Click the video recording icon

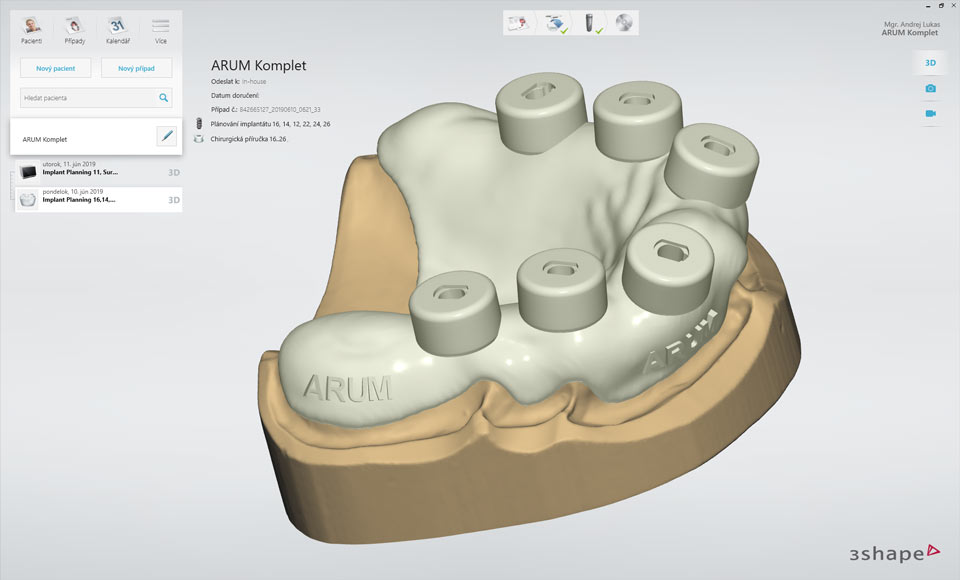(930, 113)
